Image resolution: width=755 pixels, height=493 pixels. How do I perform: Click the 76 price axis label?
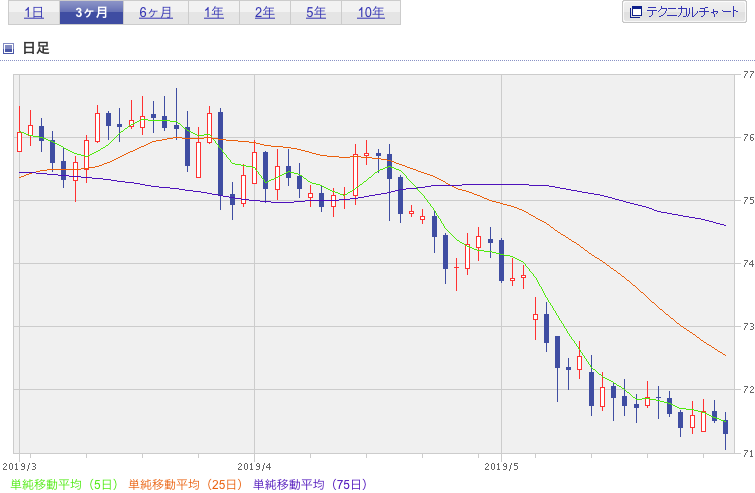pos(748,138)
